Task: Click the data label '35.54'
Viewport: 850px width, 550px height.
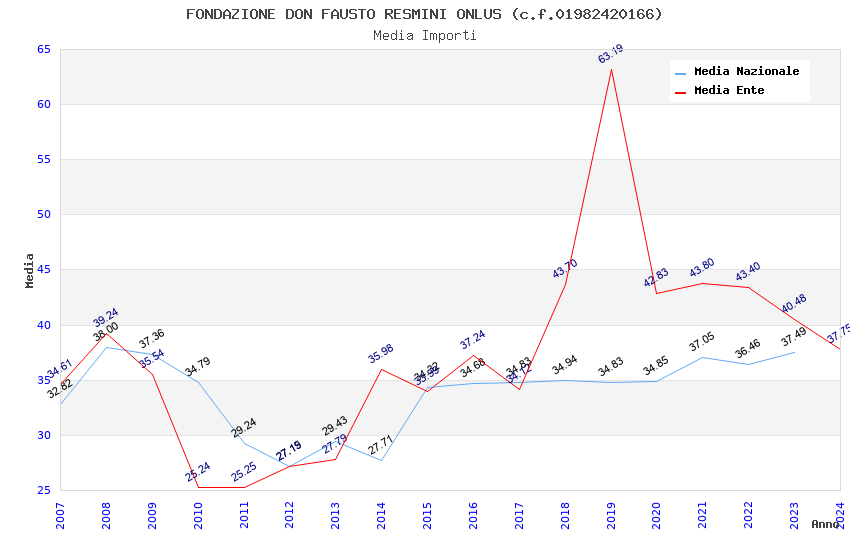Action: click(151, 359)
